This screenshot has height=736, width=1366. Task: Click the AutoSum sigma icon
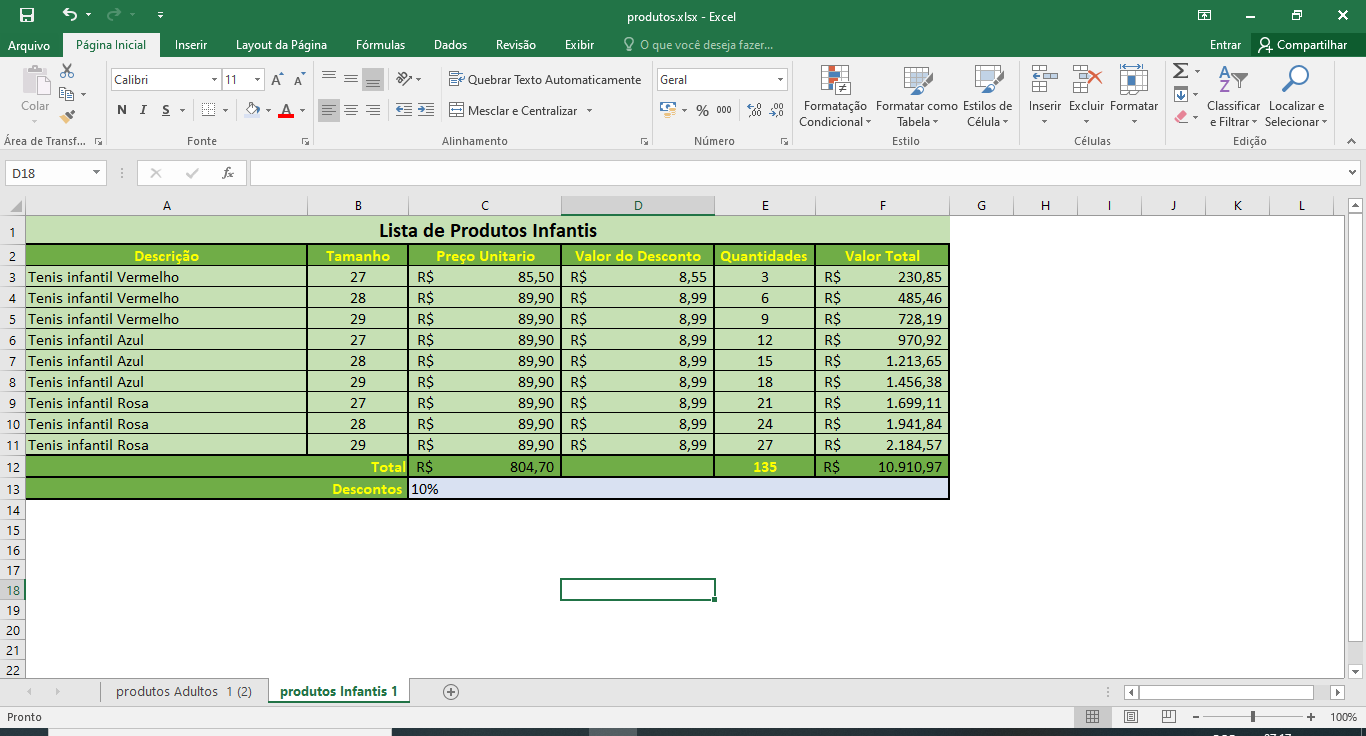click(x=1180, y=71)
